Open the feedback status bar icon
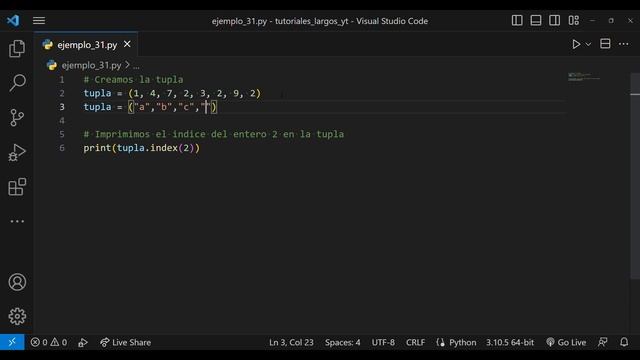This screenshot has width=640, height=360. [602, 342]
